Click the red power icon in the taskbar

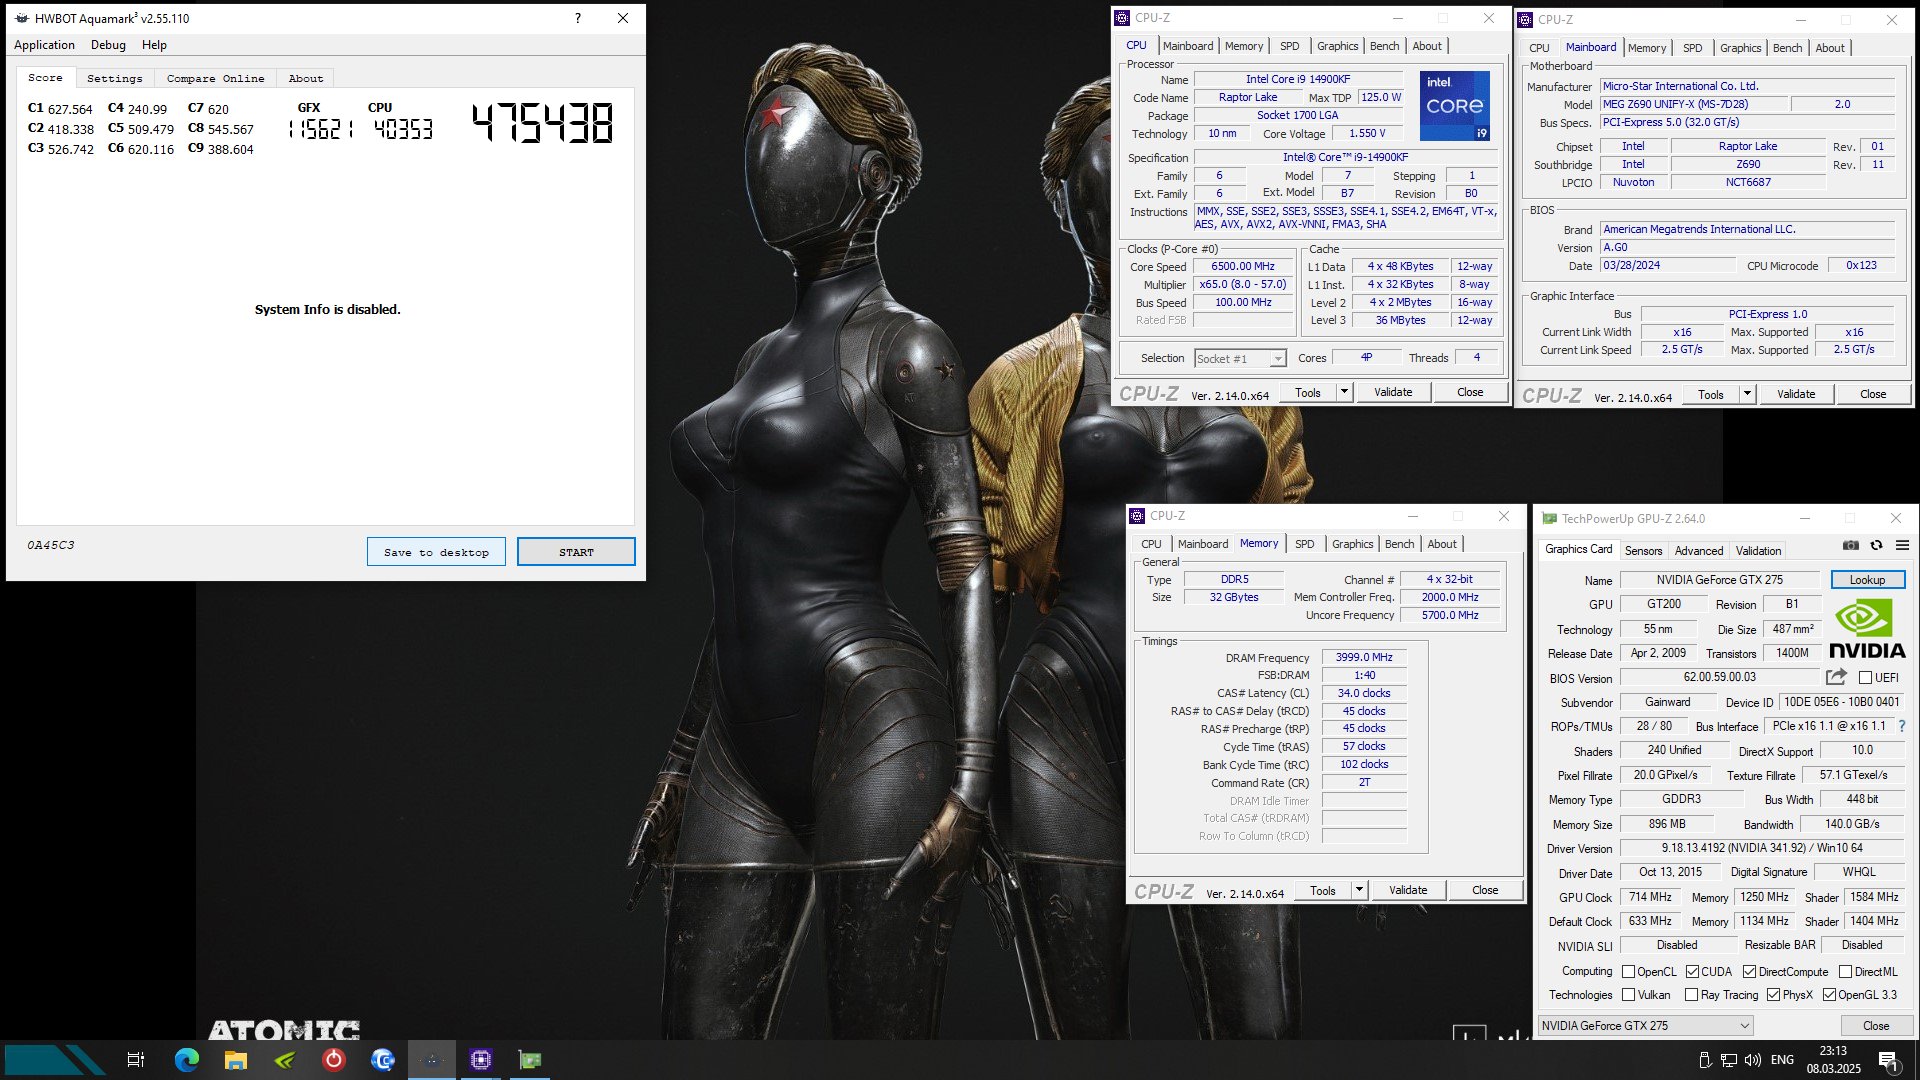(x=334, y=1060)
